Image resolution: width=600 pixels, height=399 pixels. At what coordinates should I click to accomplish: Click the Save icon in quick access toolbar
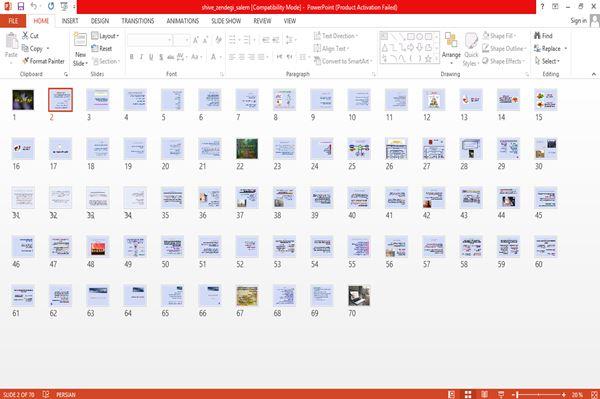pos(21,7)
